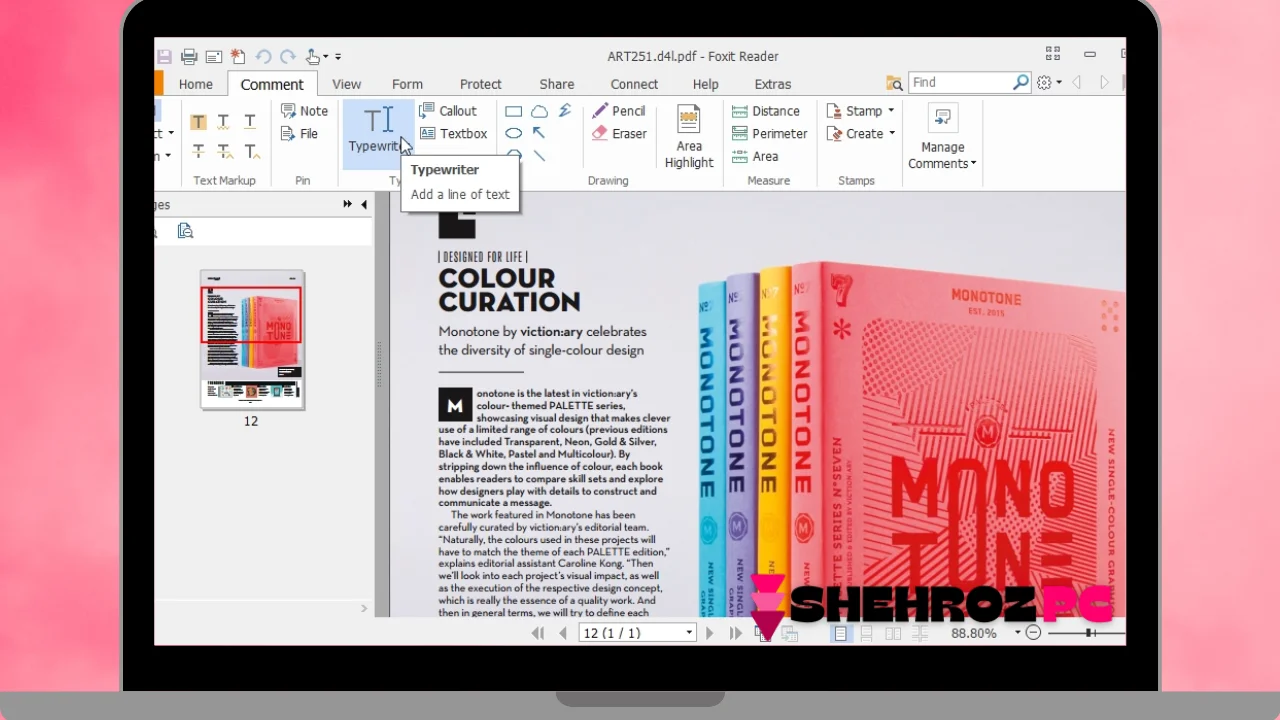Click the ribbon mode grid icon in title bar
Screen dimensions: 1280x720
click(1053, 53)
